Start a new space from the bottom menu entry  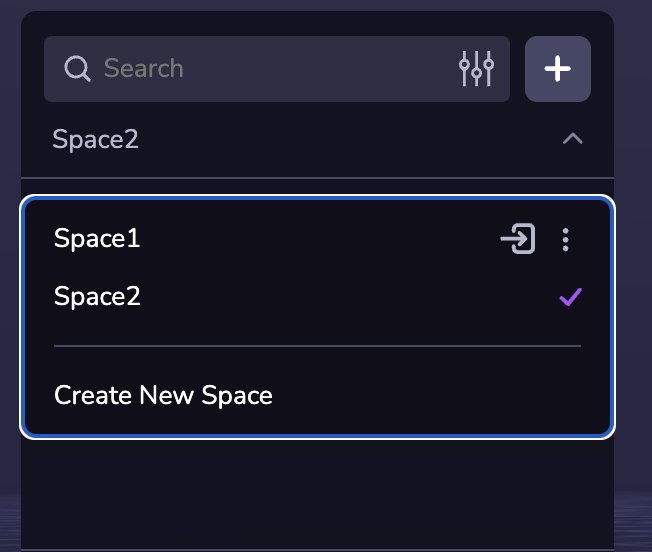point(163,395)
